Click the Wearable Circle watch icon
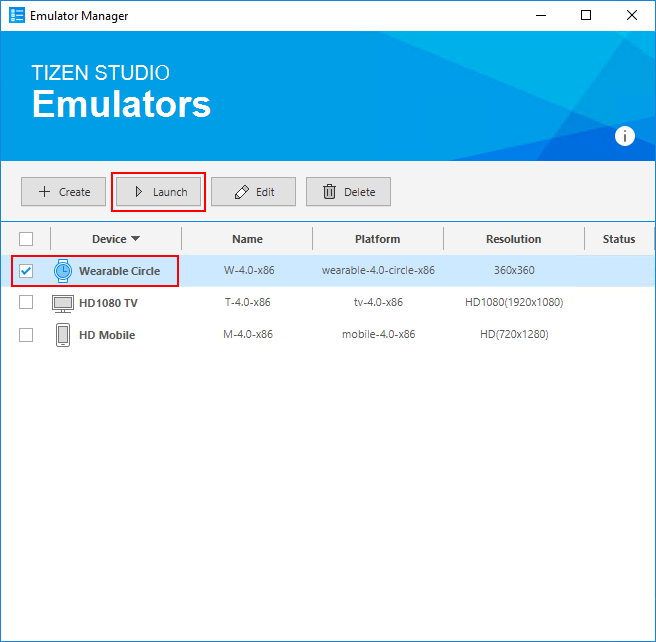The width and height of the screenshot is (656, 642). click(x=63, y=271)
